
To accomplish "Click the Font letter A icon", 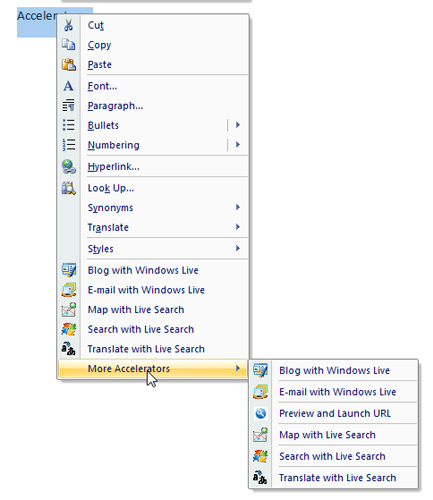I will [69, 86].
